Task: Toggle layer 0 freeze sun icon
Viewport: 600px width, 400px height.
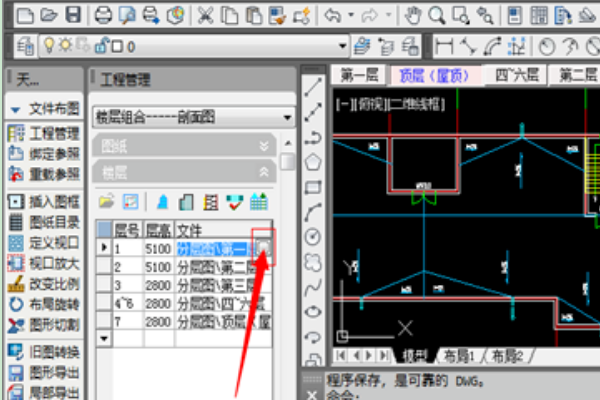Action: click(65, 45)
